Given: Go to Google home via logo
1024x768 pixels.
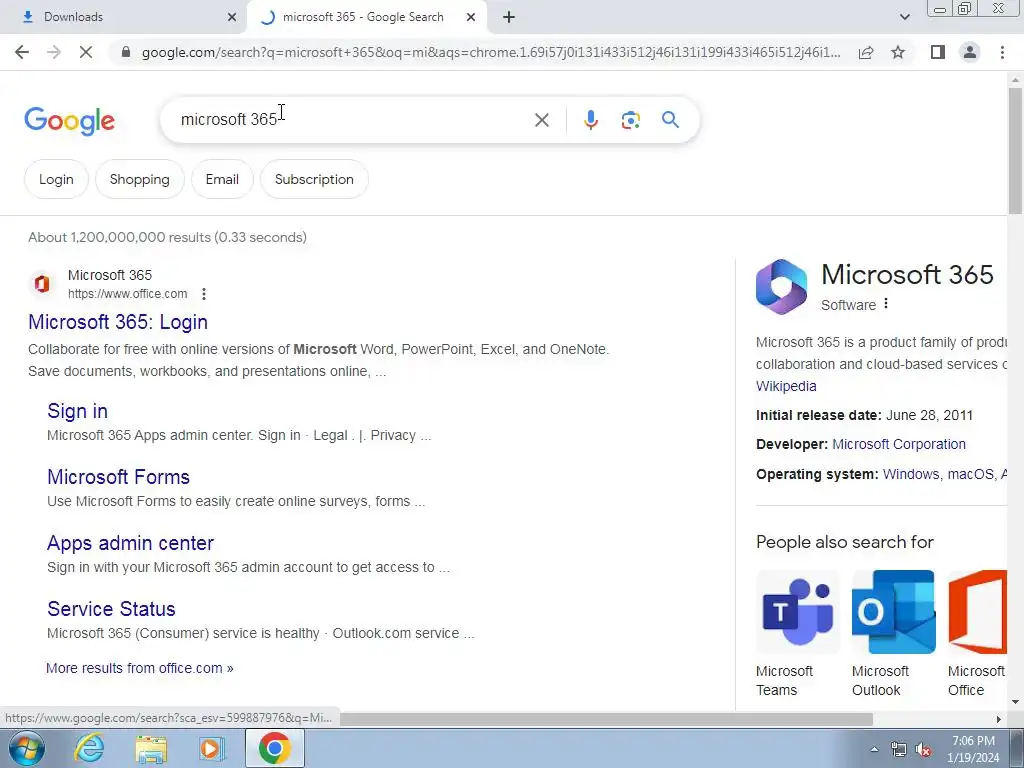Looking at the screenshot, I should point(69,121).
